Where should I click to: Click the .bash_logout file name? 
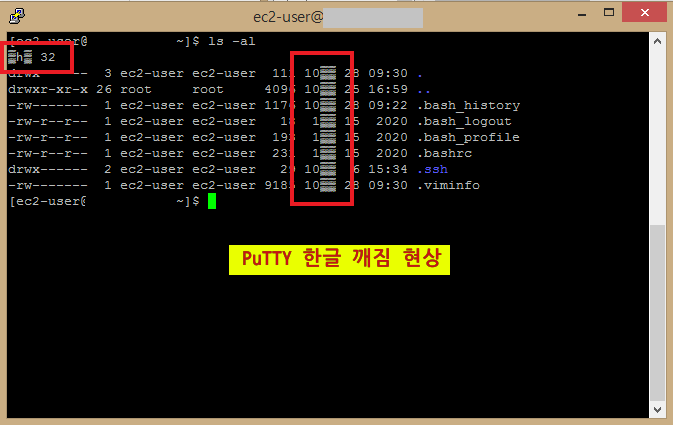click(465, 121)
